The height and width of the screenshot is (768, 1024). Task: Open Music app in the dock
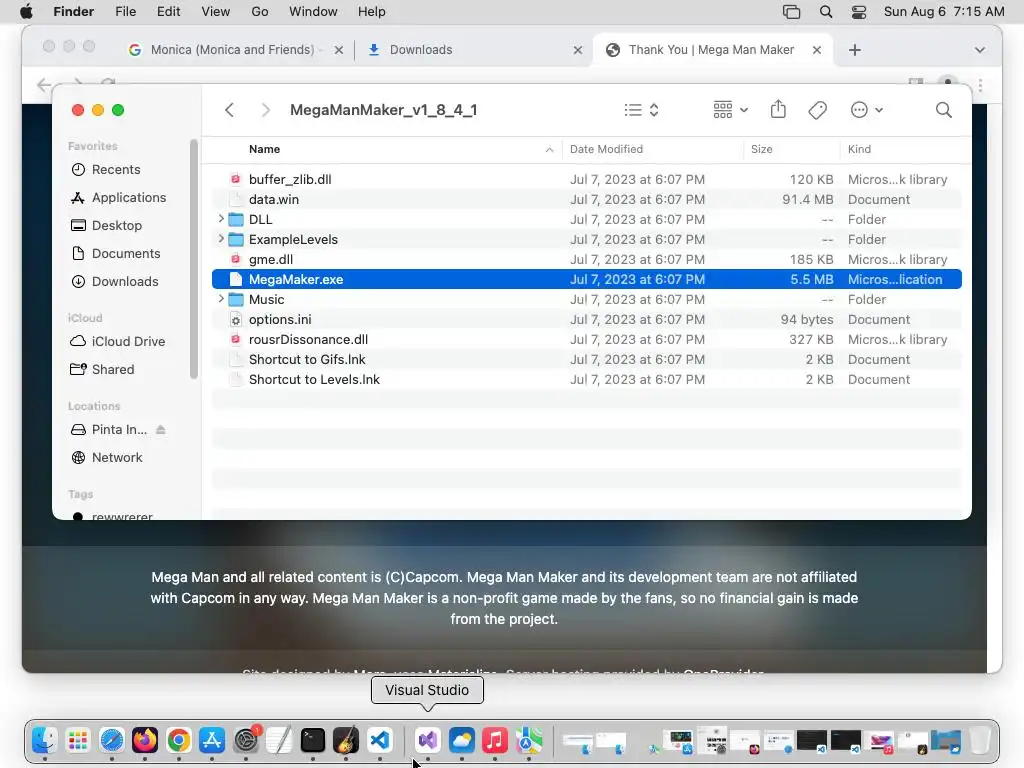495,740
